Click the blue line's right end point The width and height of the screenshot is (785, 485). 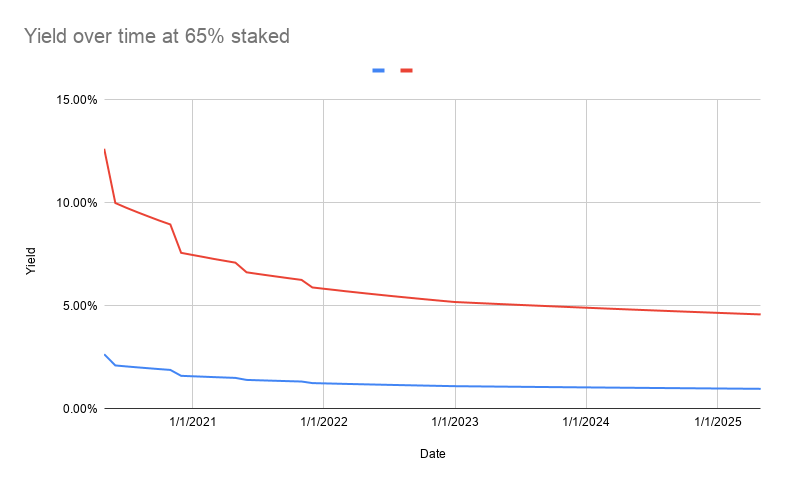click(x=760, y=389)
